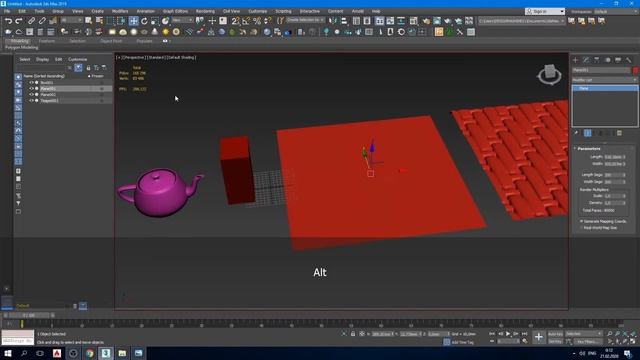640x360 pixels.
Task: Toggle the Percent Snap tool
Action: click(257, 21)
